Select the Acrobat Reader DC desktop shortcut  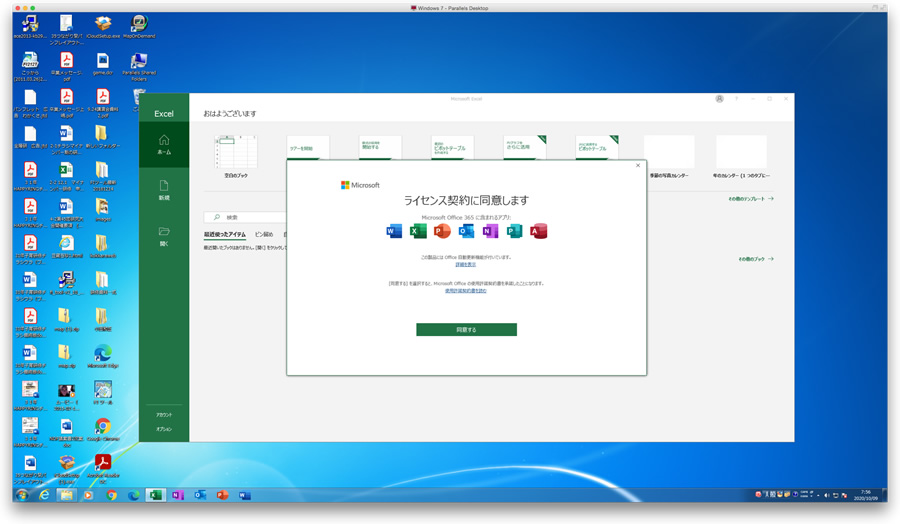coord(103,469)
